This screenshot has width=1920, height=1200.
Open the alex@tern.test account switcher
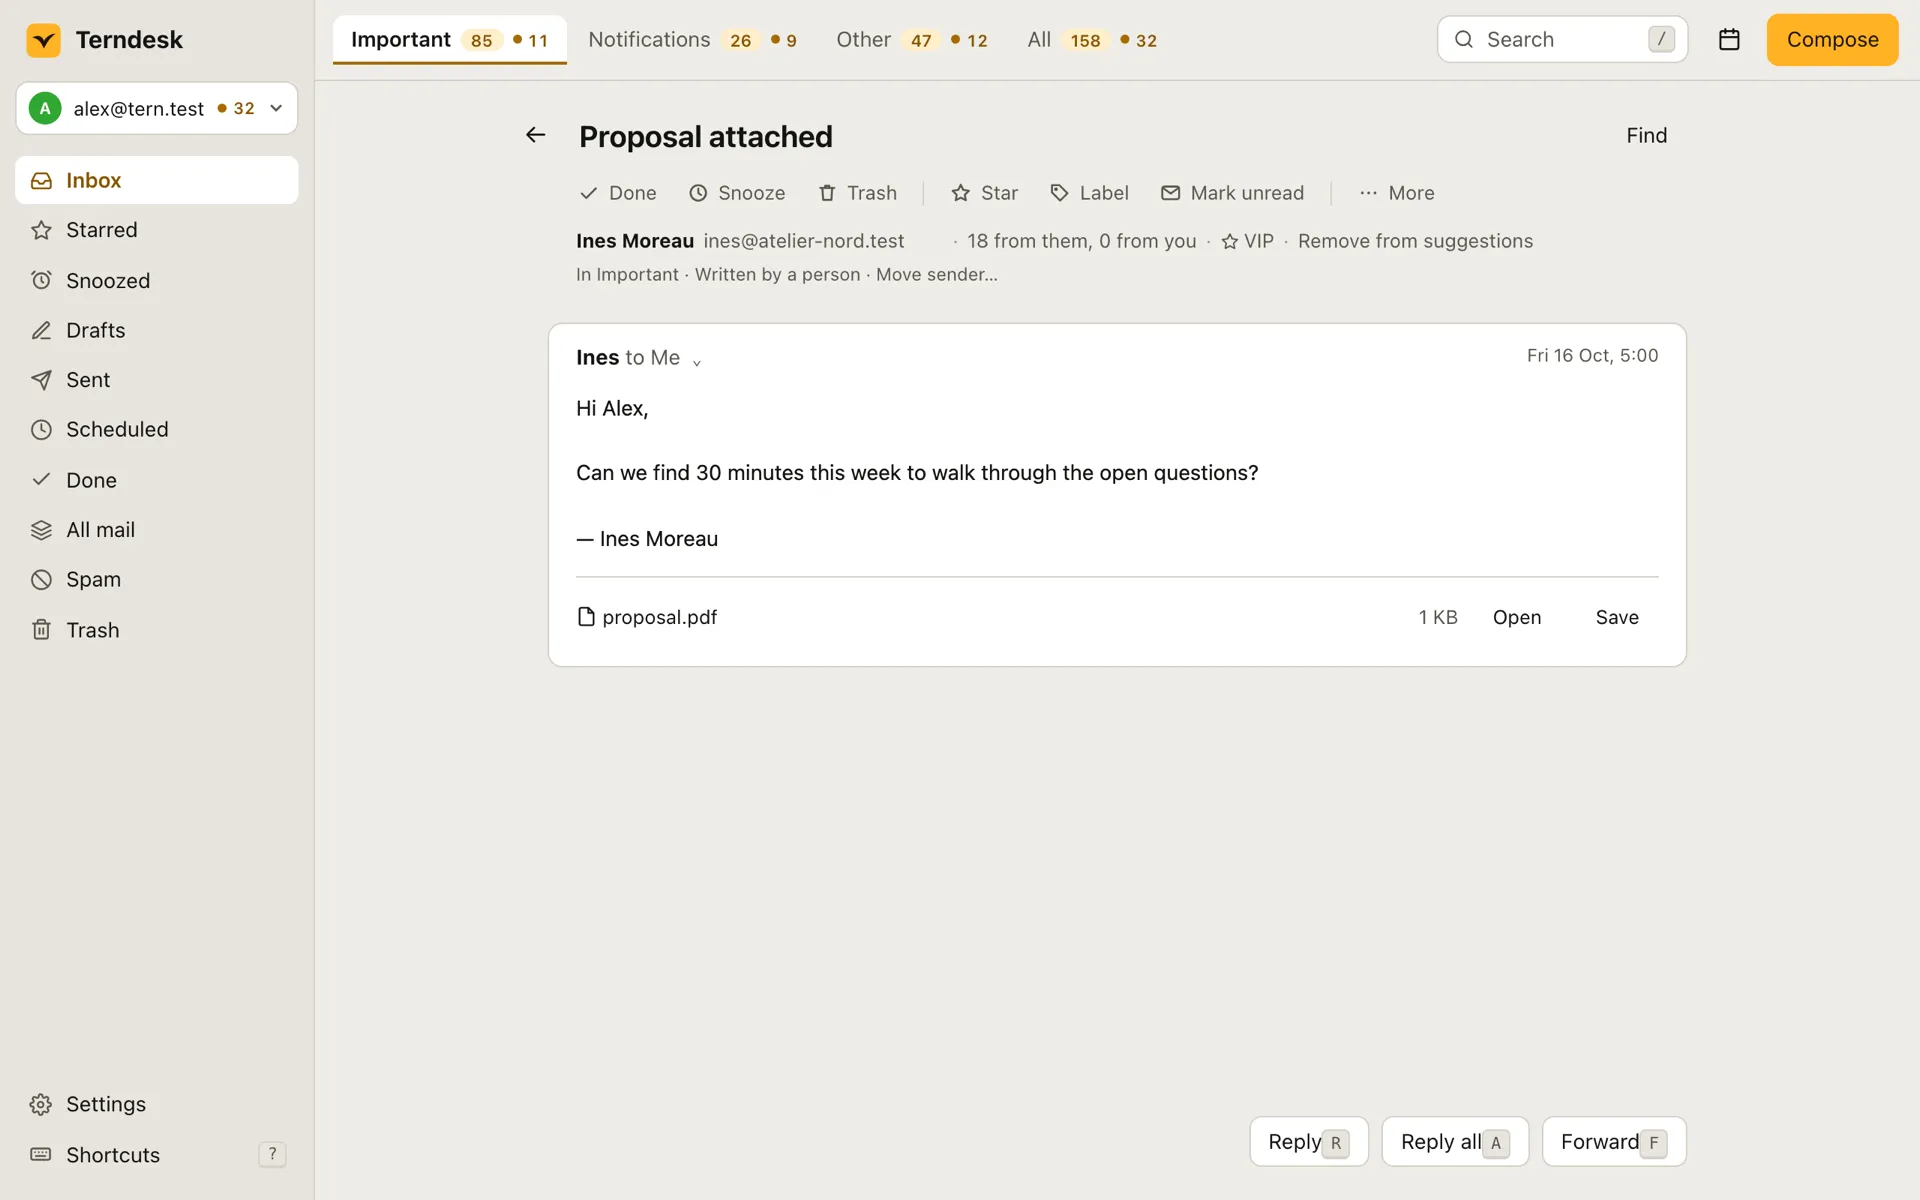coord(157,108)
